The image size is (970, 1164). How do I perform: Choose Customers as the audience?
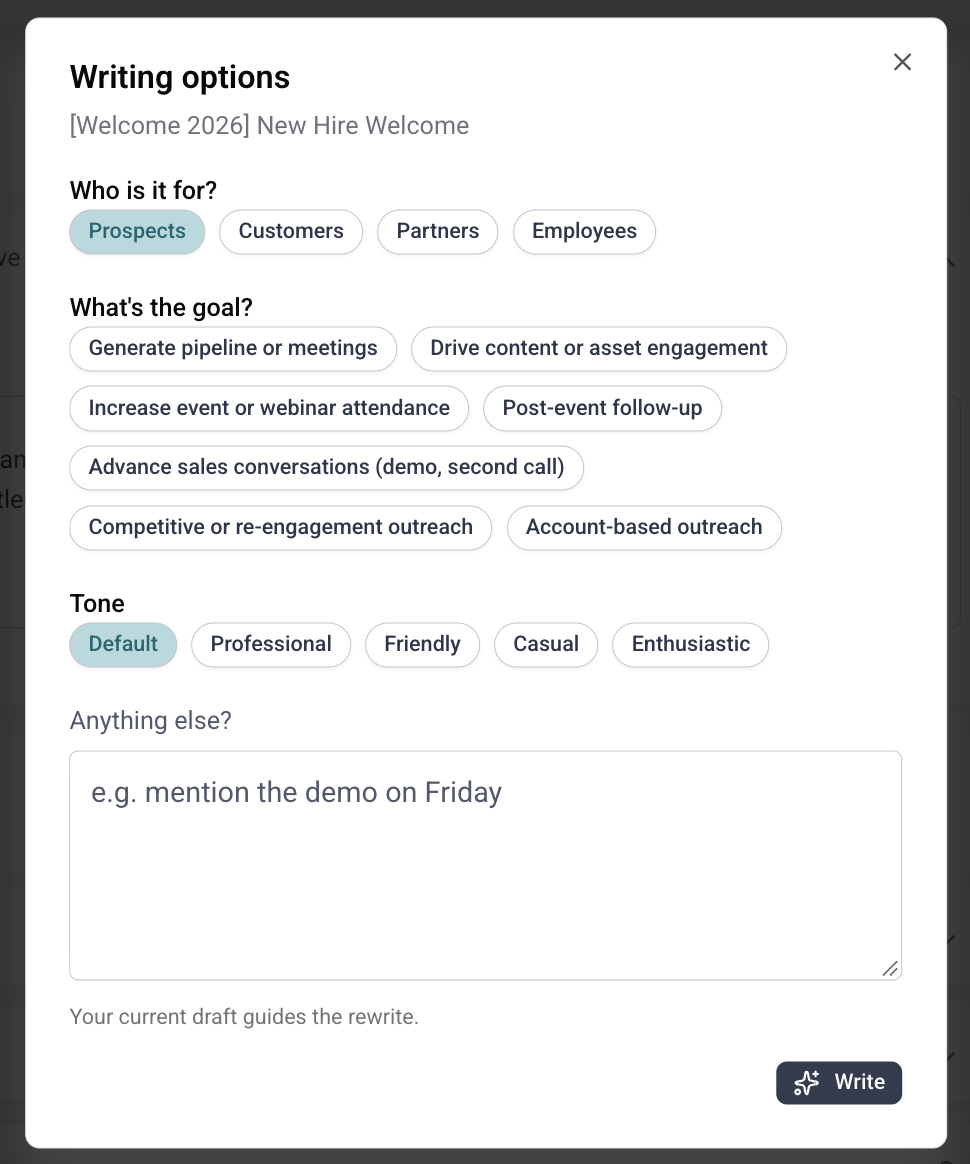click(291, 232)
